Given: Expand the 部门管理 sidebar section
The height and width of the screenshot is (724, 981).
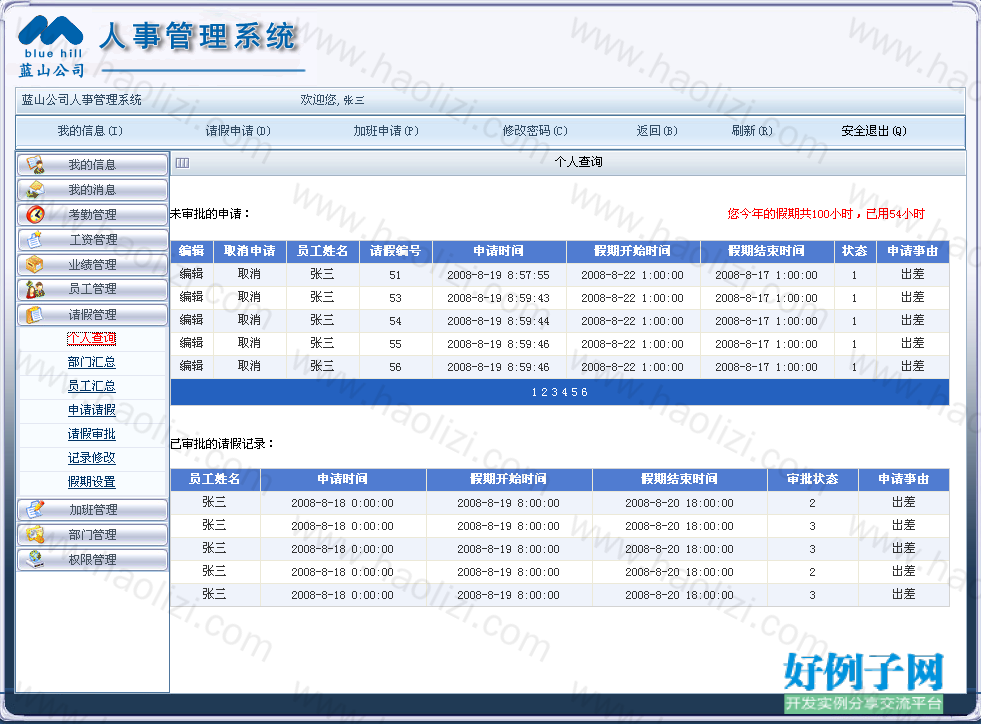Looking at the screenshot, I should (x=93, y=534).
